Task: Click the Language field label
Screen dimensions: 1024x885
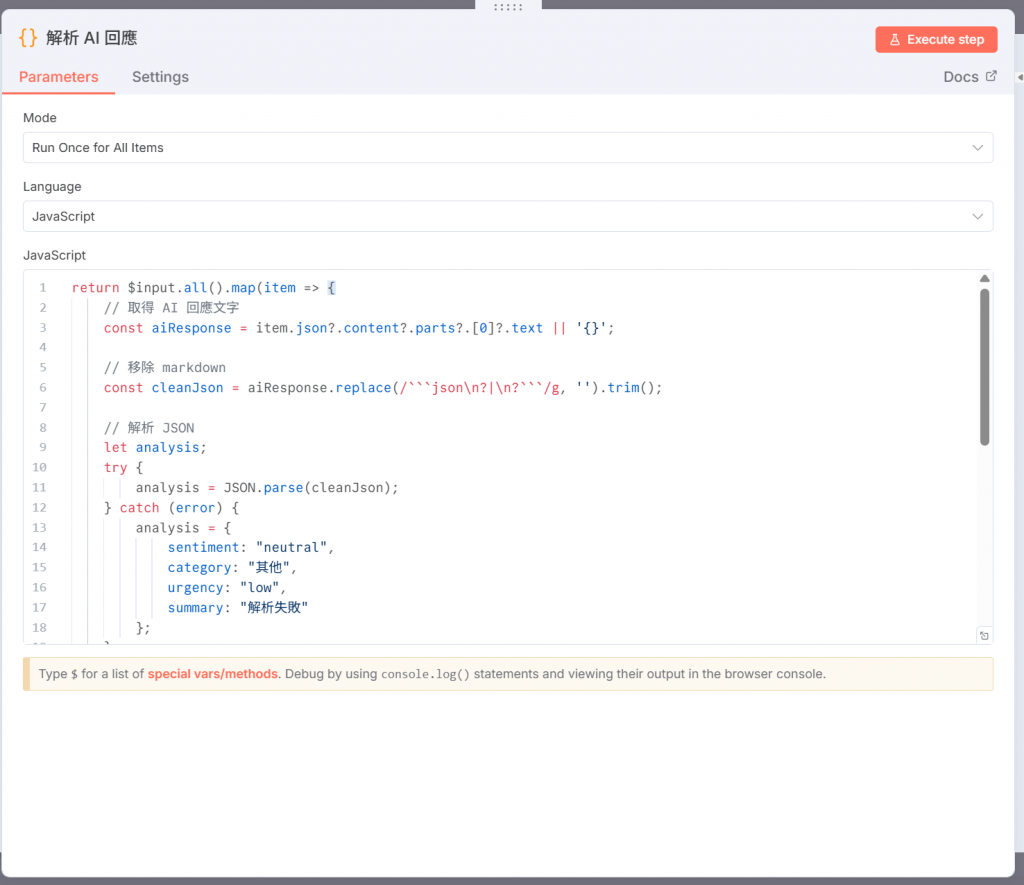Action: (x=52, y=187)
